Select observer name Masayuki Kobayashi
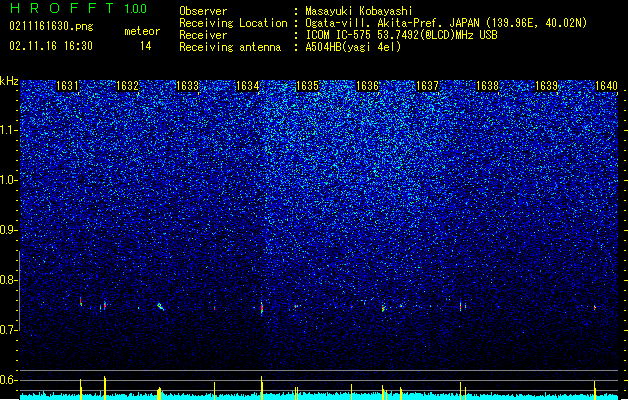Viewport: 629px width, 400px height. [x=359, y=11]
